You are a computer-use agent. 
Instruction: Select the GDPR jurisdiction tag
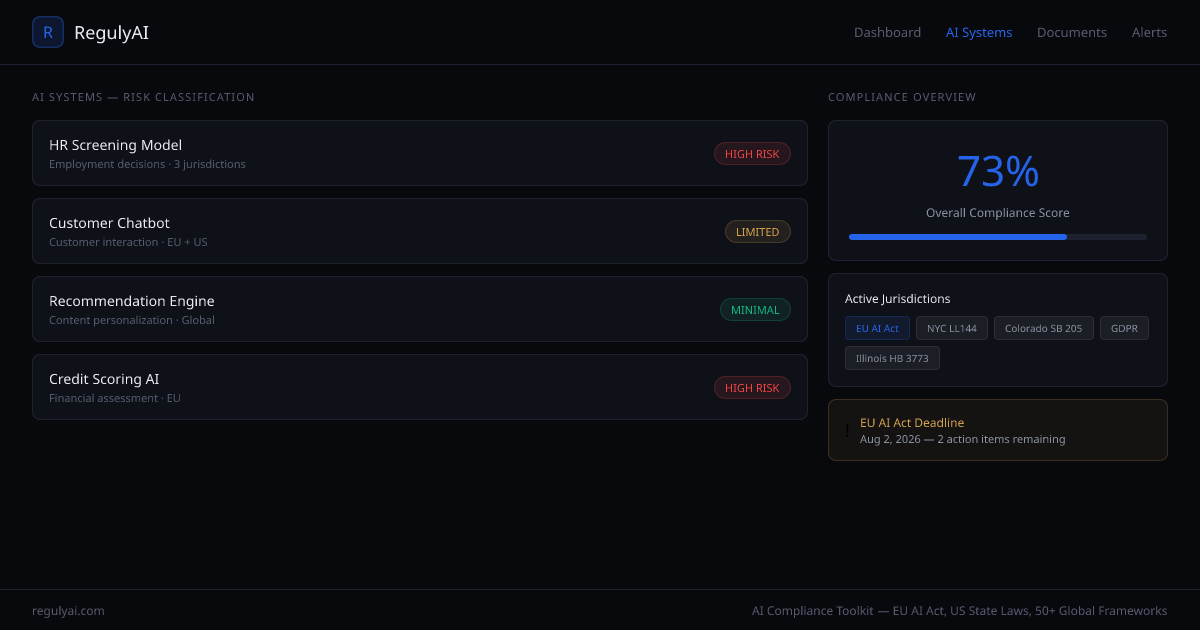tap(1124, 328)
